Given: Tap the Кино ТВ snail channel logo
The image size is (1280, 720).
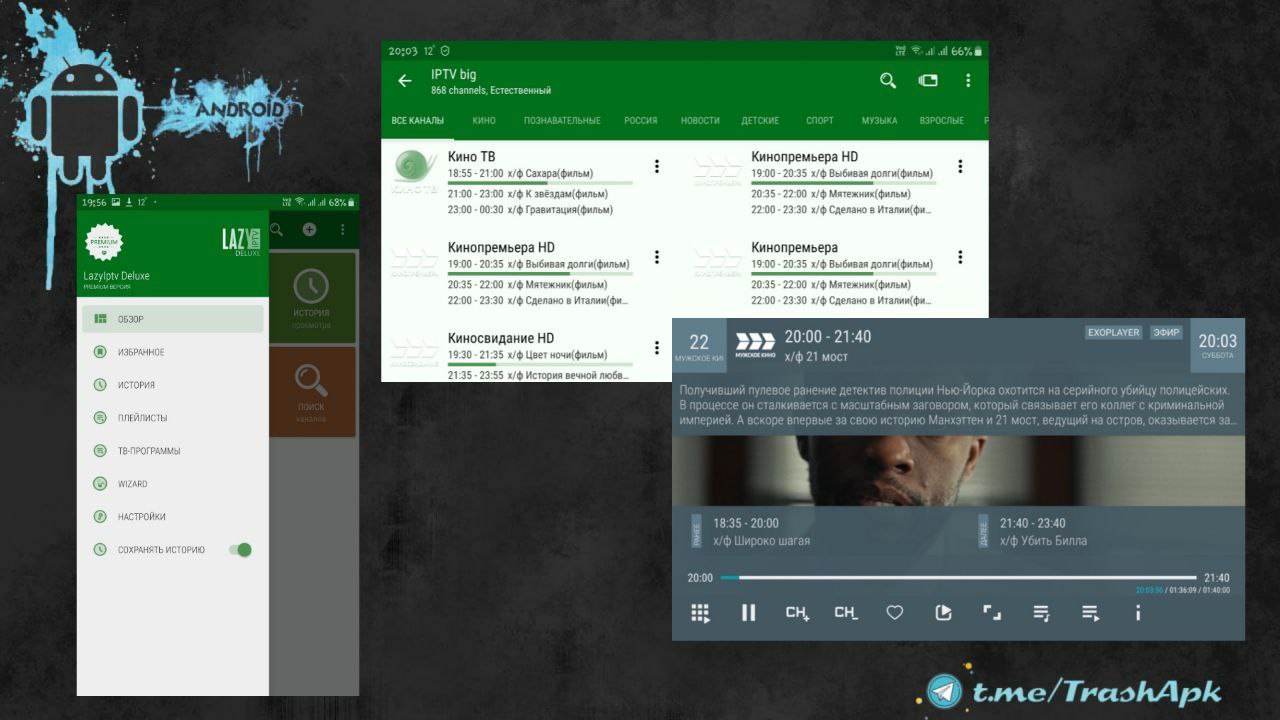Looking at the screenshot, I should tap(414, 171).
